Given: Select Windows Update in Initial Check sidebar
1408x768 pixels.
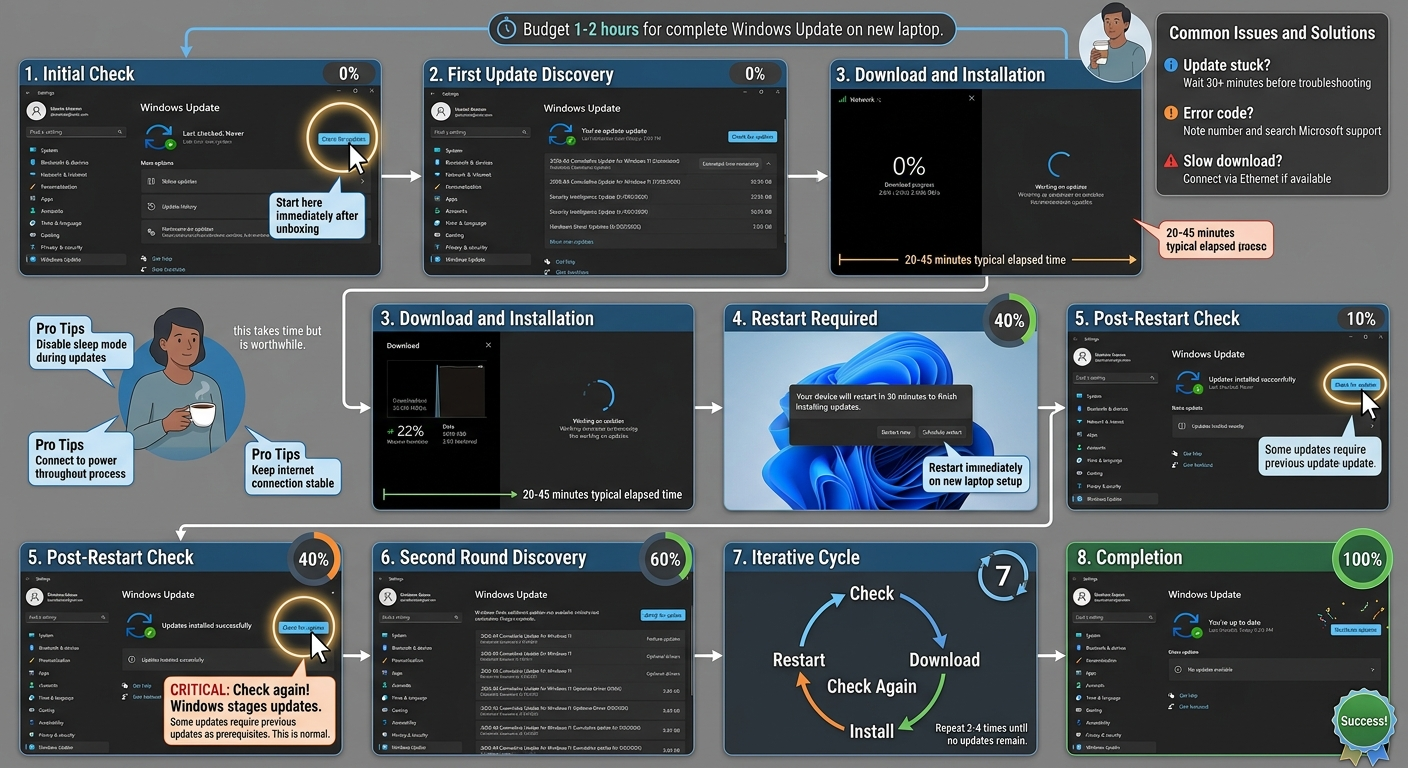Looking at the screenshot, I should click(76, 259).
